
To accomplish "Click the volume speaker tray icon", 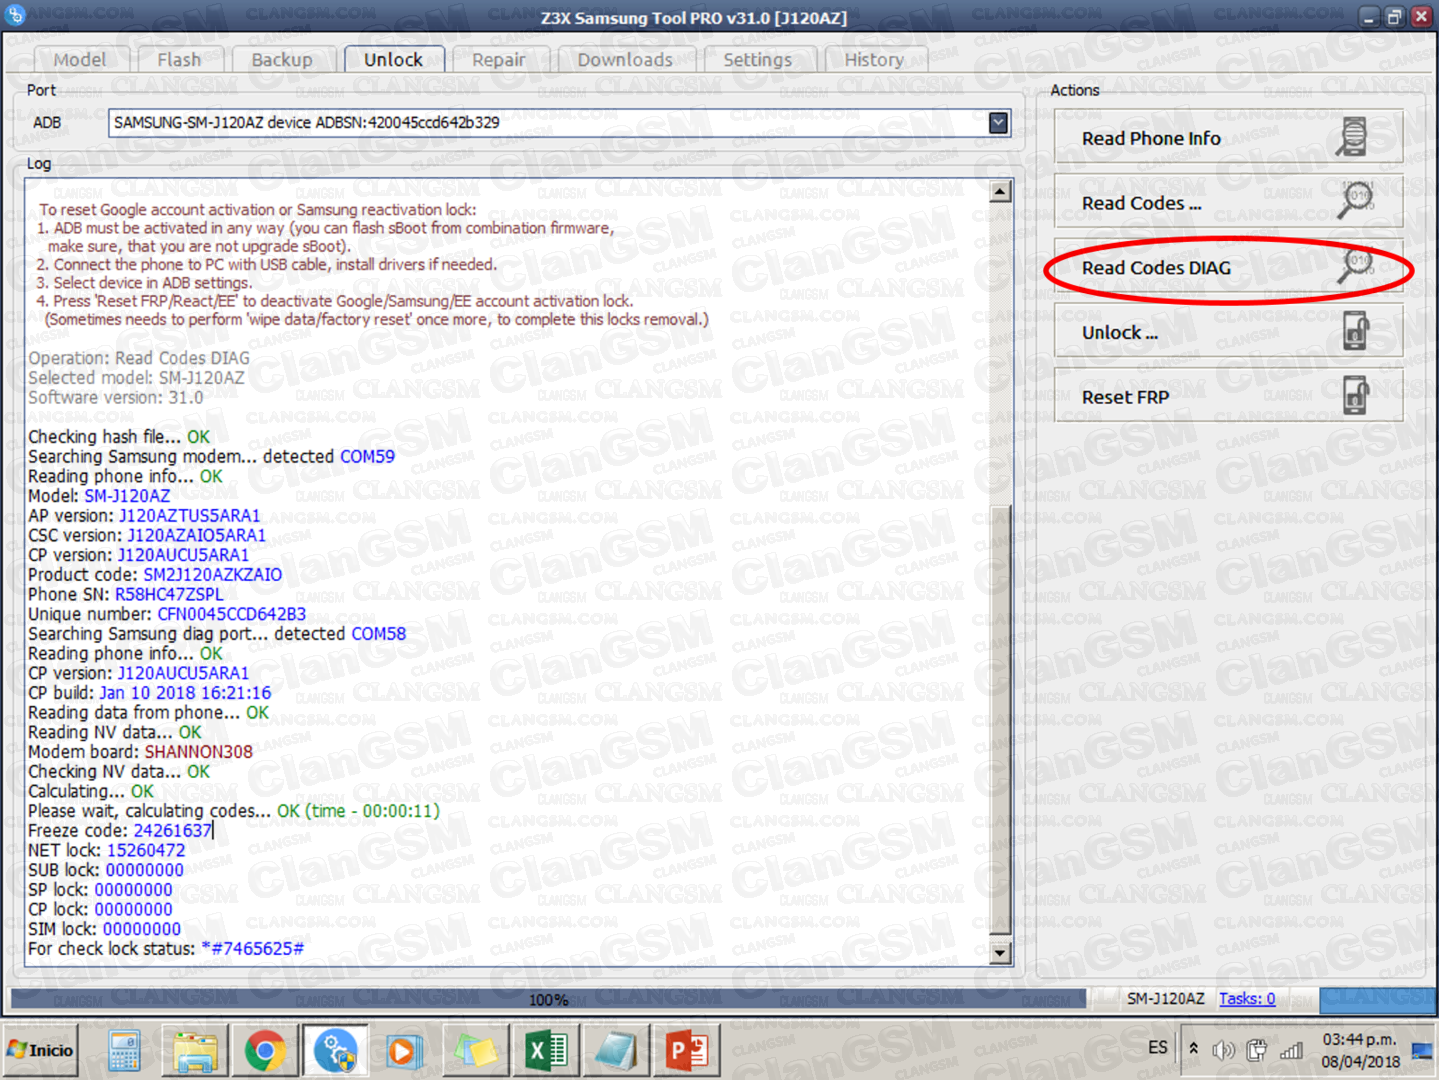I will [x=1223, y=1050].
